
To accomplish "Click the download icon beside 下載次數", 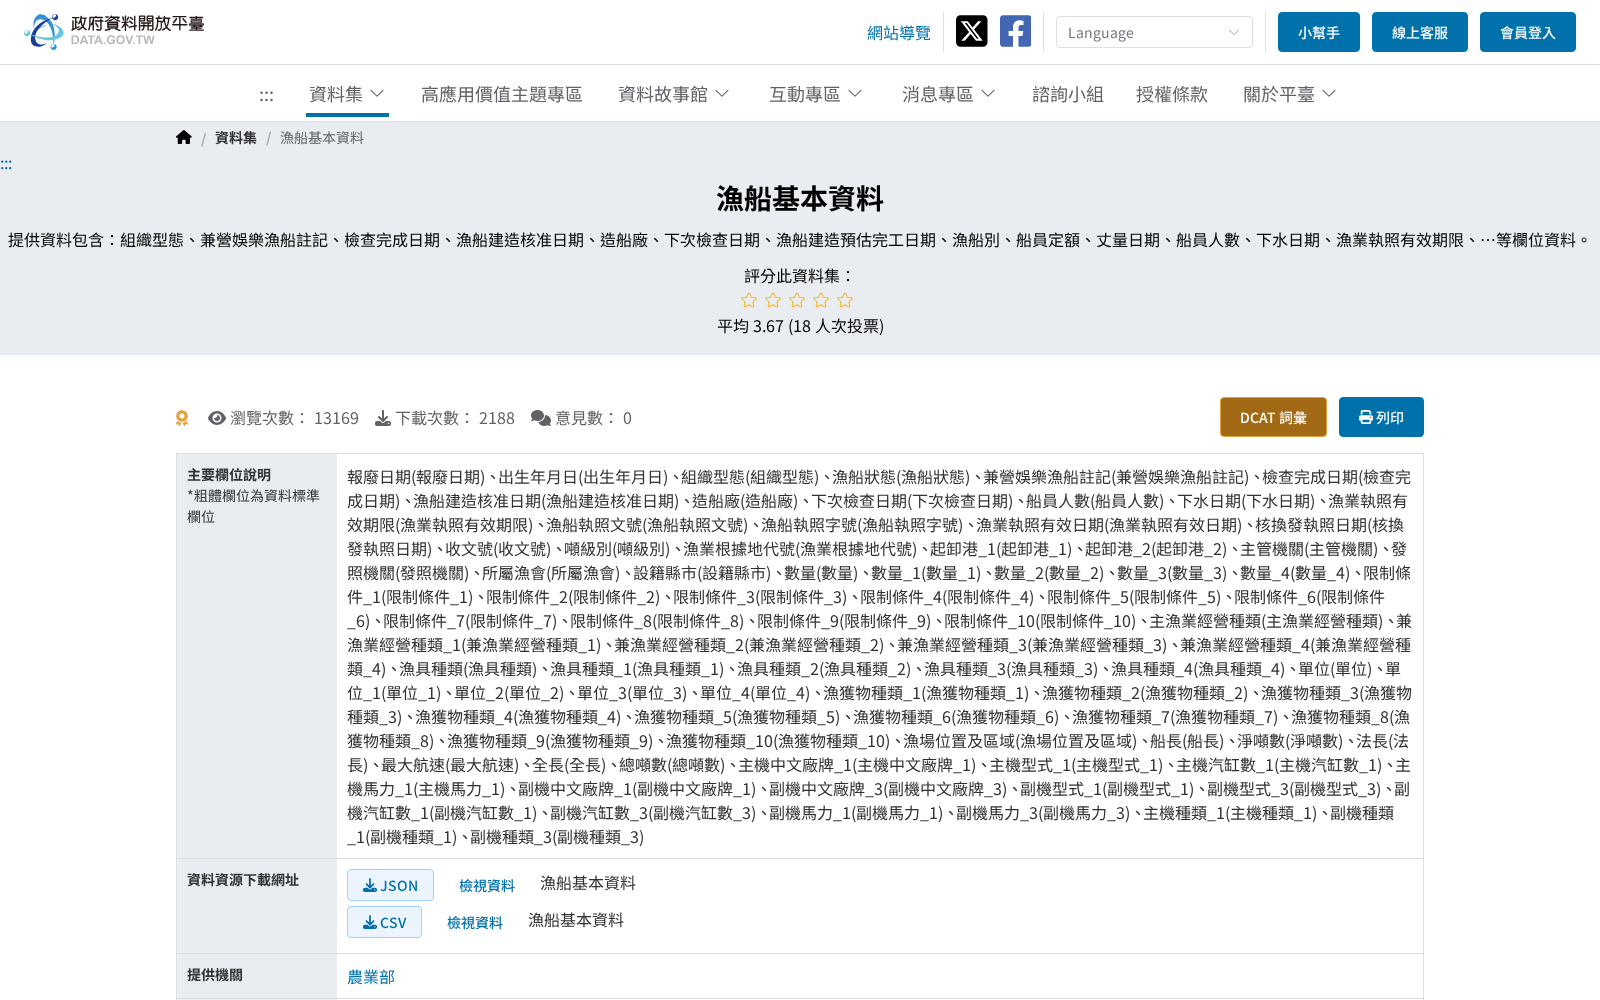I will coord(383,418).
